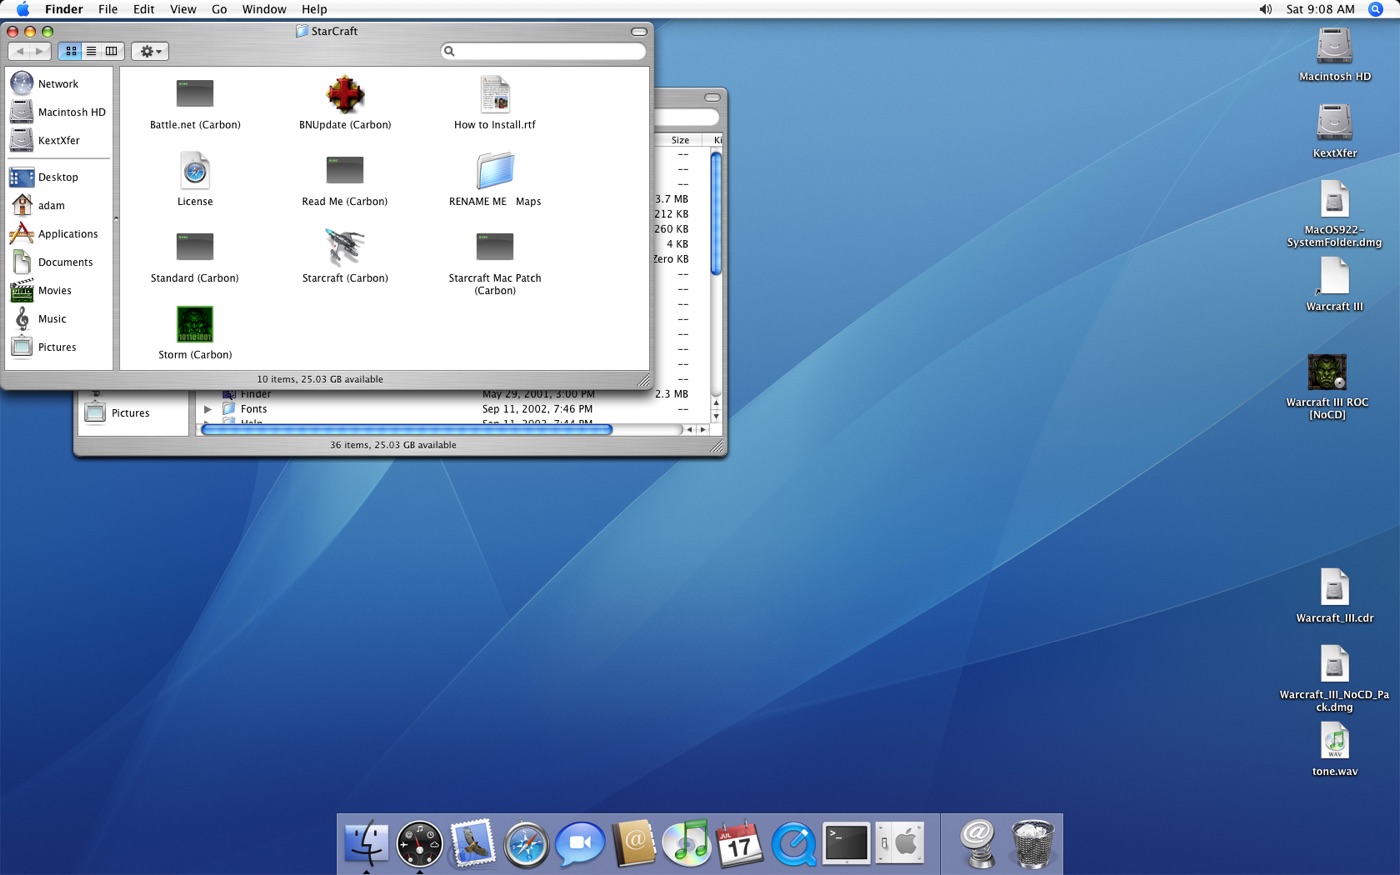Open the Window menu
1400x875 pixels.
(x=264, y=9)
